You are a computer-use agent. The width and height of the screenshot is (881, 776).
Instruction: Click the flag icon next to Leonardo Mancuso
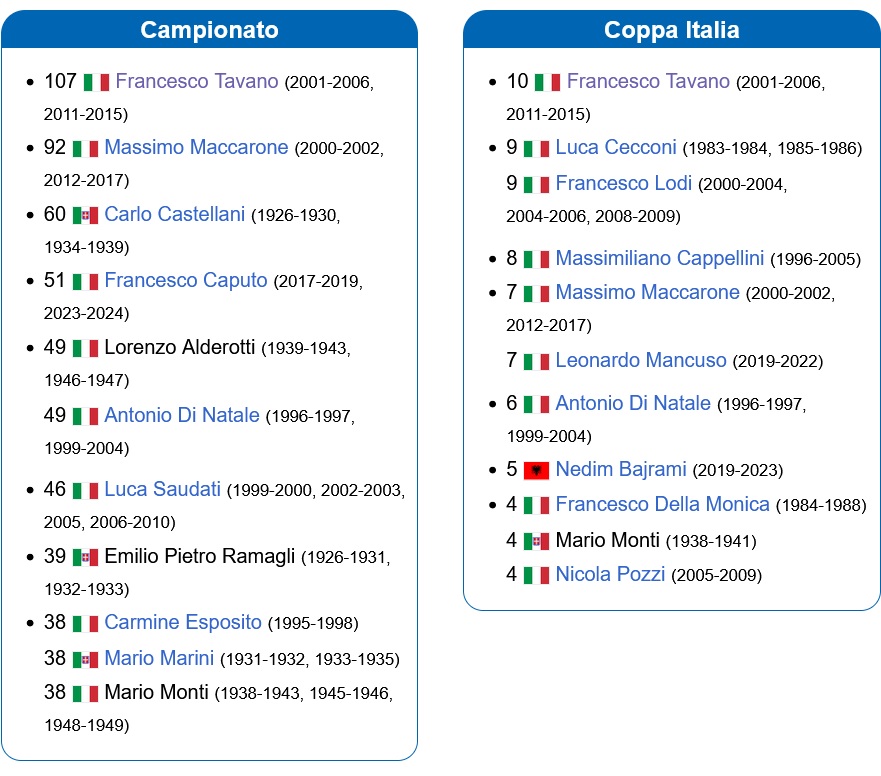coord(536,361)
